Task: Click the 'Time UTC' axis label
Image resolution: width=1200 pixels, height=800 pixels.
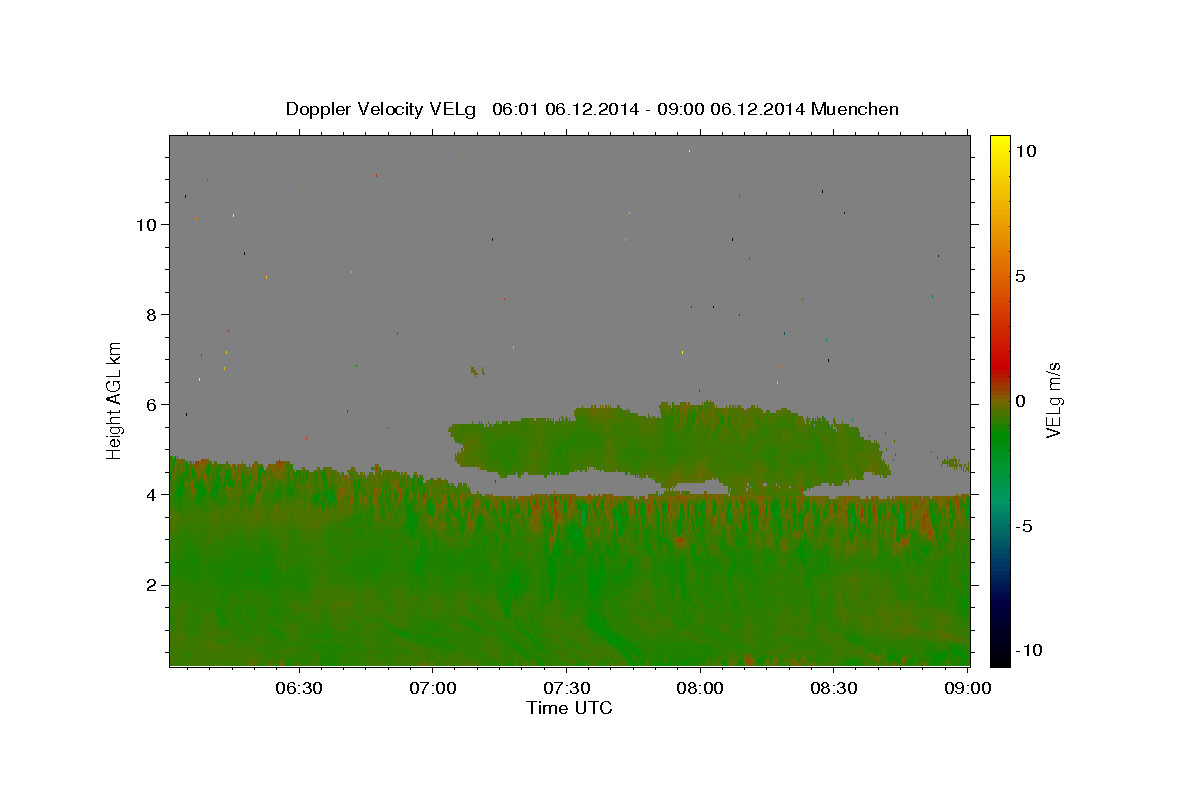Action: (x=569, y=708)
